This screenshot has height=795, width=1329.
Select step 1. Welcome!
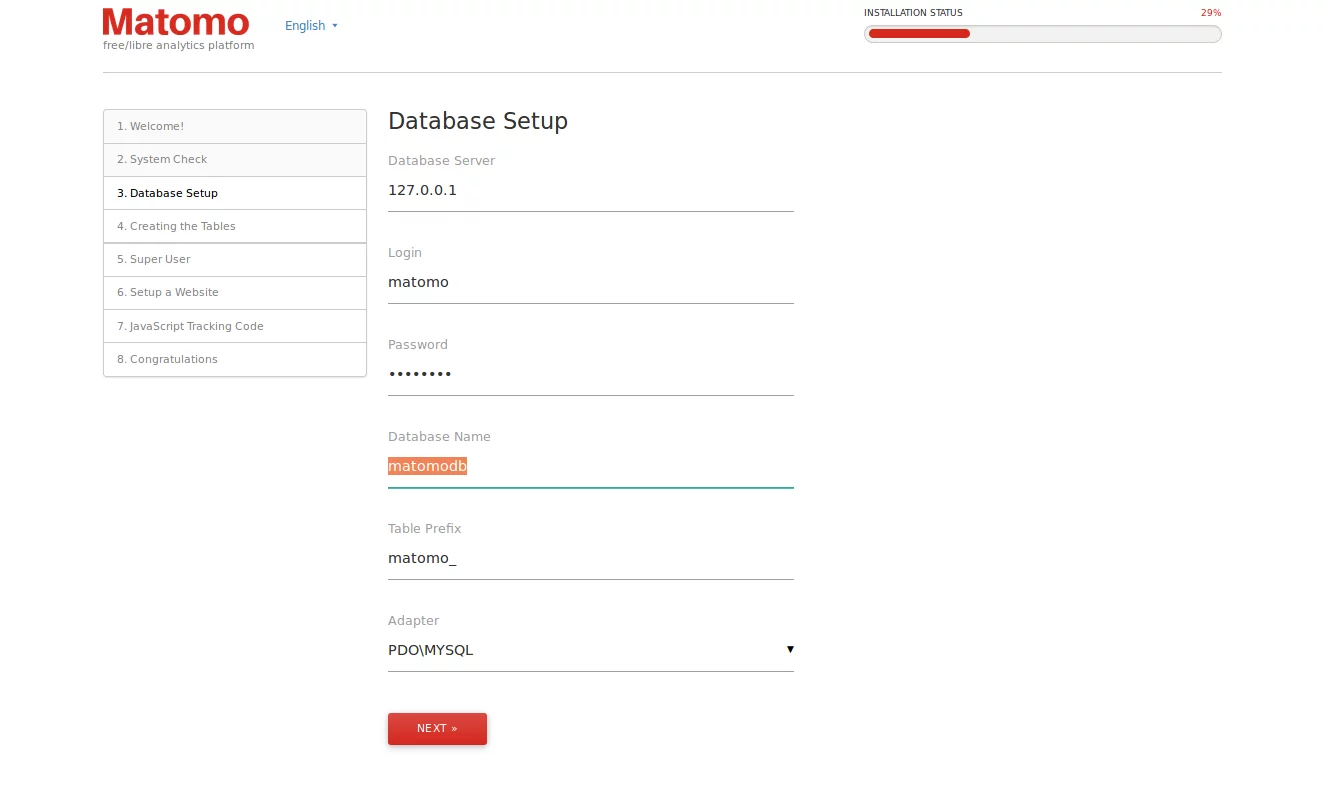click(235, 127)
